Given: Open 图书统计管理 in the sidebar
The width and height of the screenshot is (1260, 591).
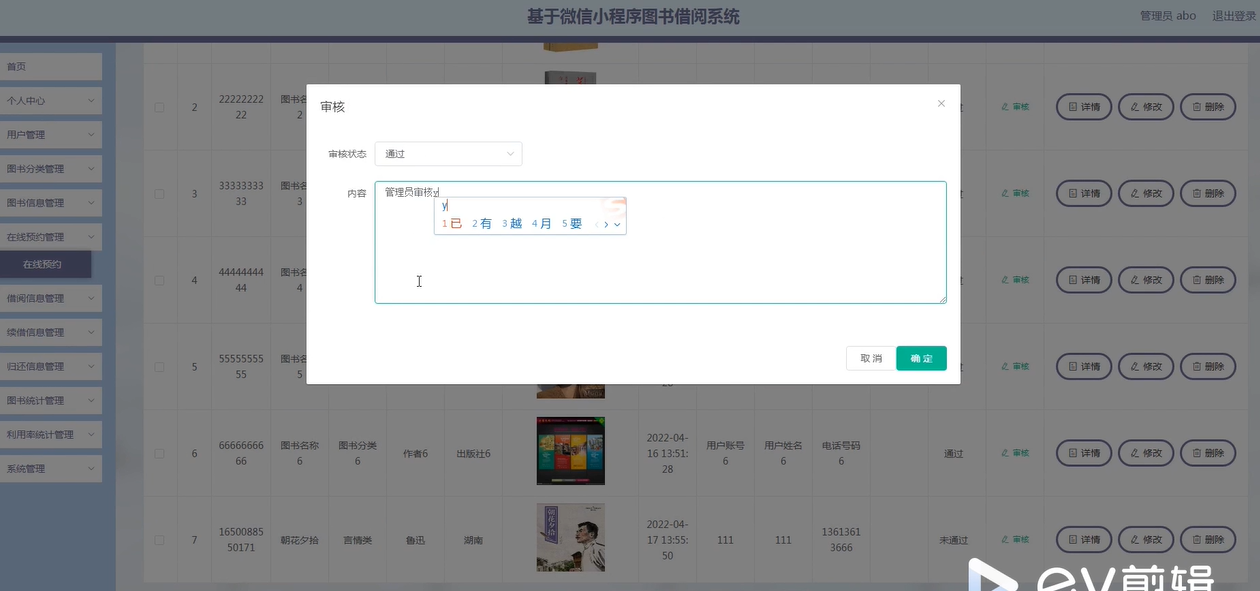Looking at the screenshot, I should point(51,400).
